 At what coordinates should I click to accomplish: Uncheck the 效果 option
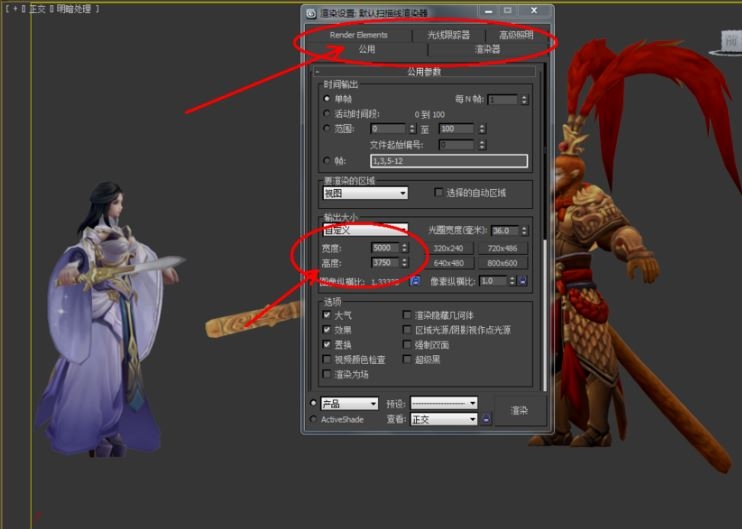(x=327, y=329)
